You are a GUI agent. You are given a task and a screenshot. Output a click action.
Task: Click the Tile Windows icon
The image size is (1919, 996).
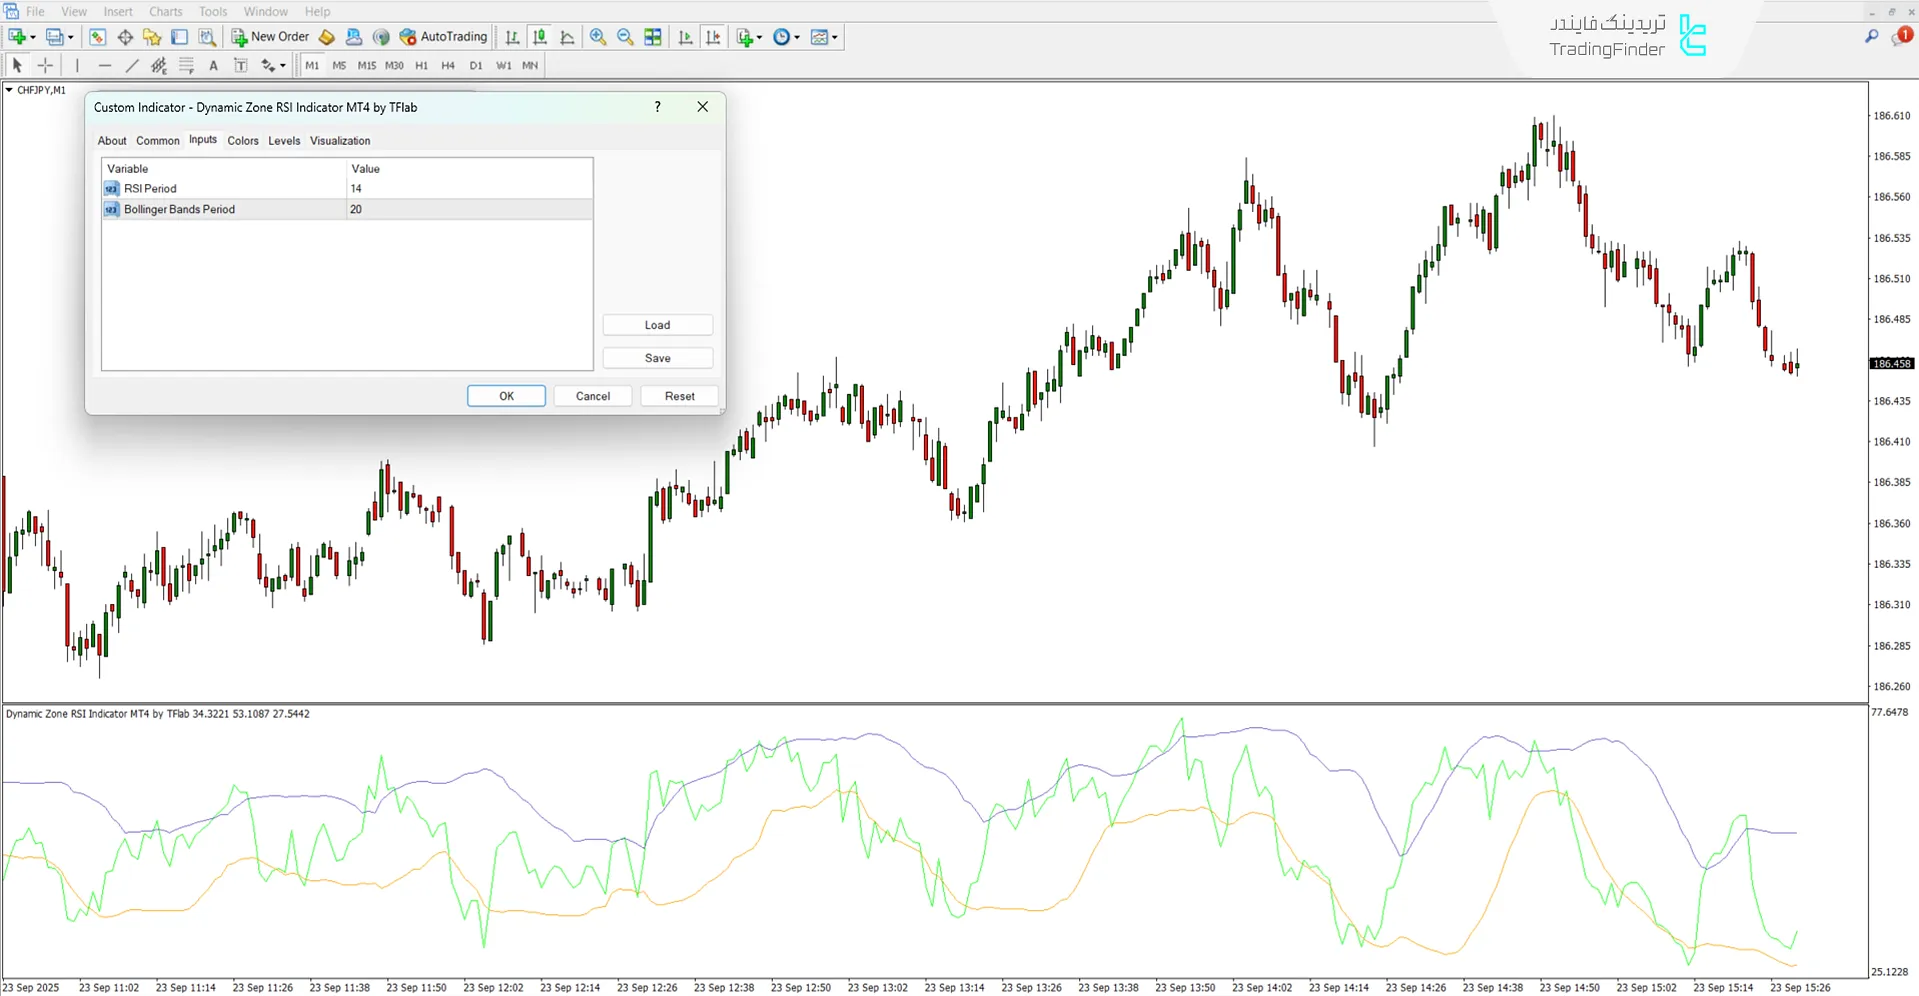(x=652, y=37)
